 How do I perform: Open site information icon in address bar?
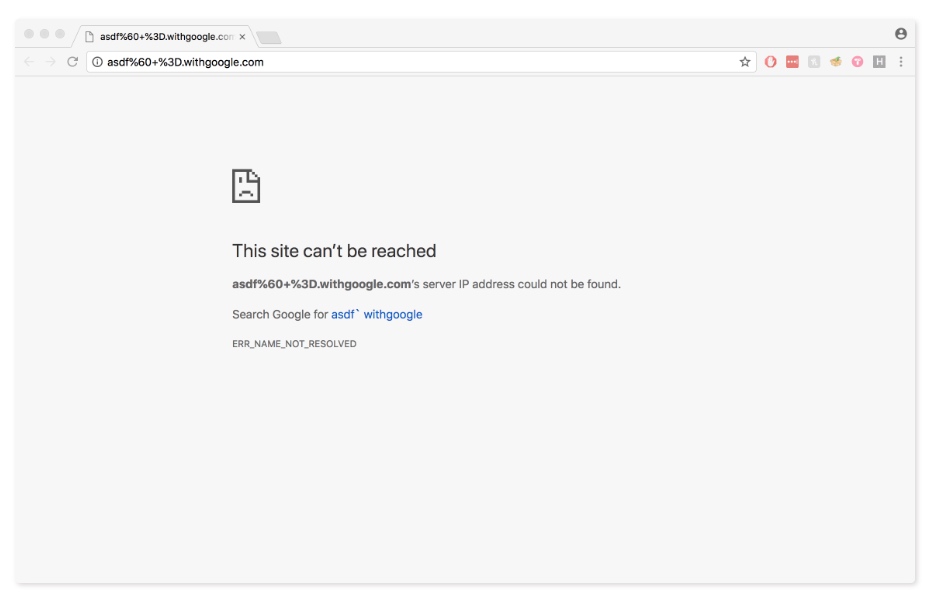97,62
